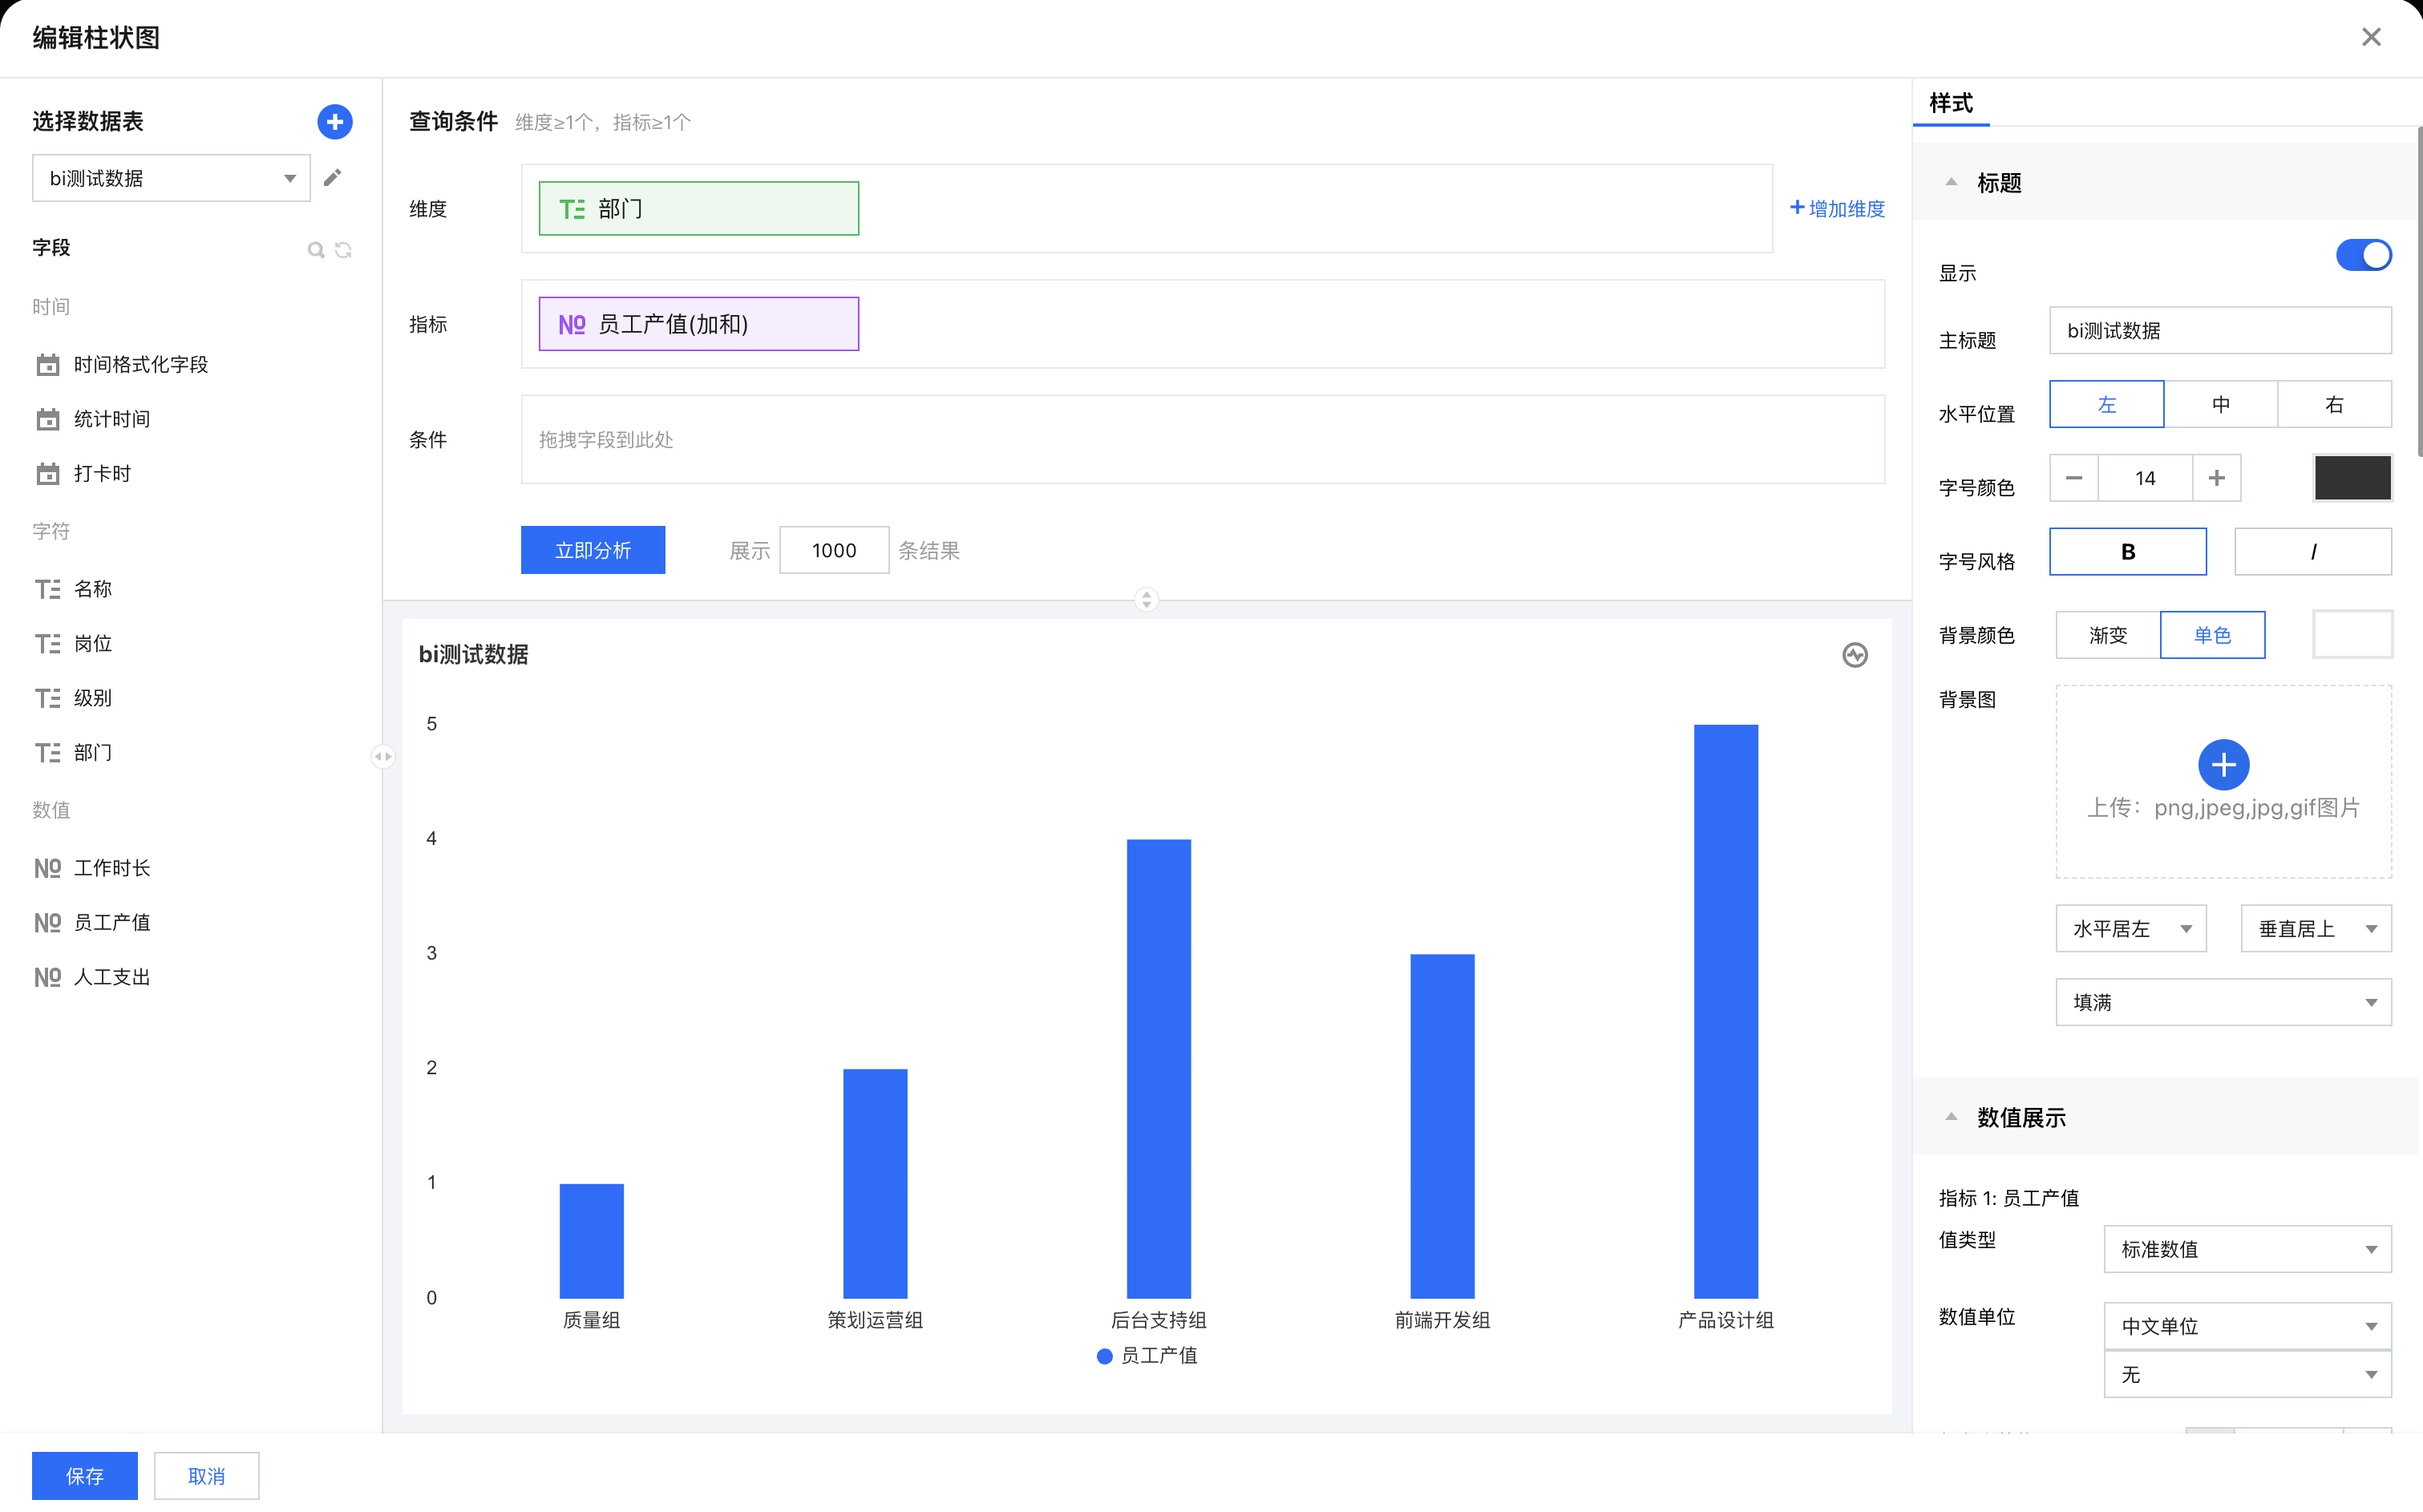Click the field search magnifier icon
Screen dimensions: 2423x1512
[x=315, y=250]
